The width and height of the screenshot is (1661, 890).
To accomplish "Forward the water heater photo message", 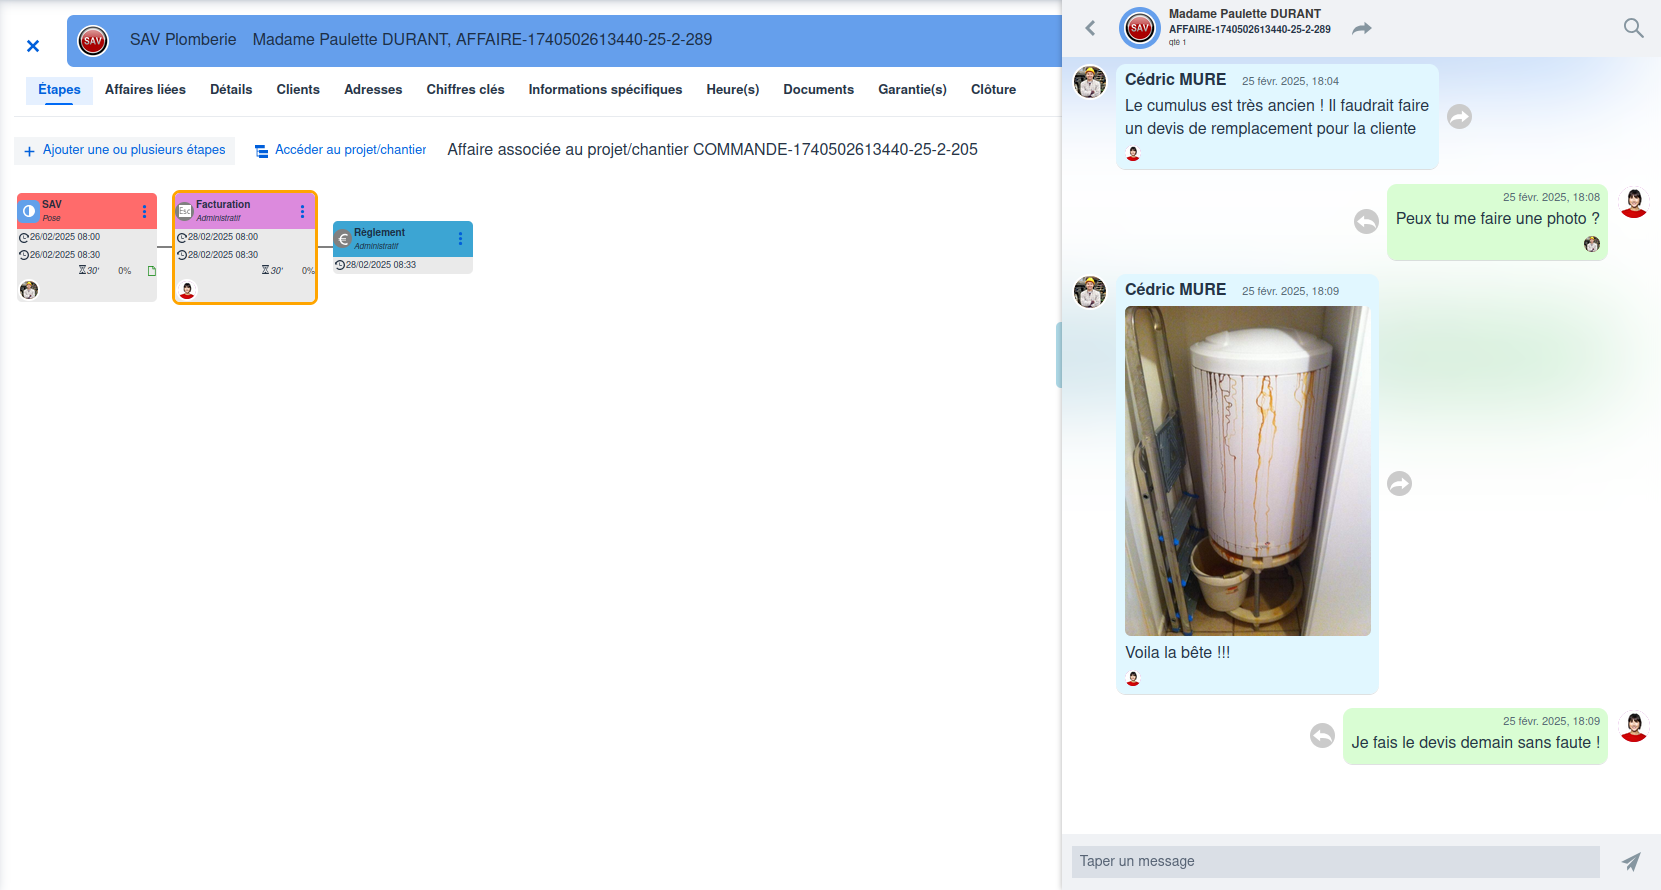I will tap(1399, 484).
